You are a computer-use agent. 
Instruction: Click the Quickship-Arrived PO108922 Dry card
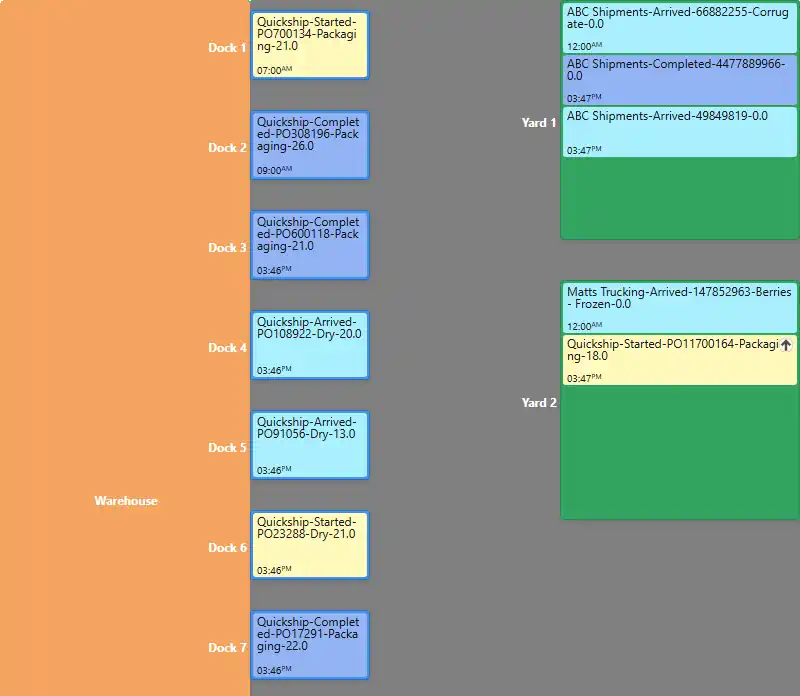[309, 345]
